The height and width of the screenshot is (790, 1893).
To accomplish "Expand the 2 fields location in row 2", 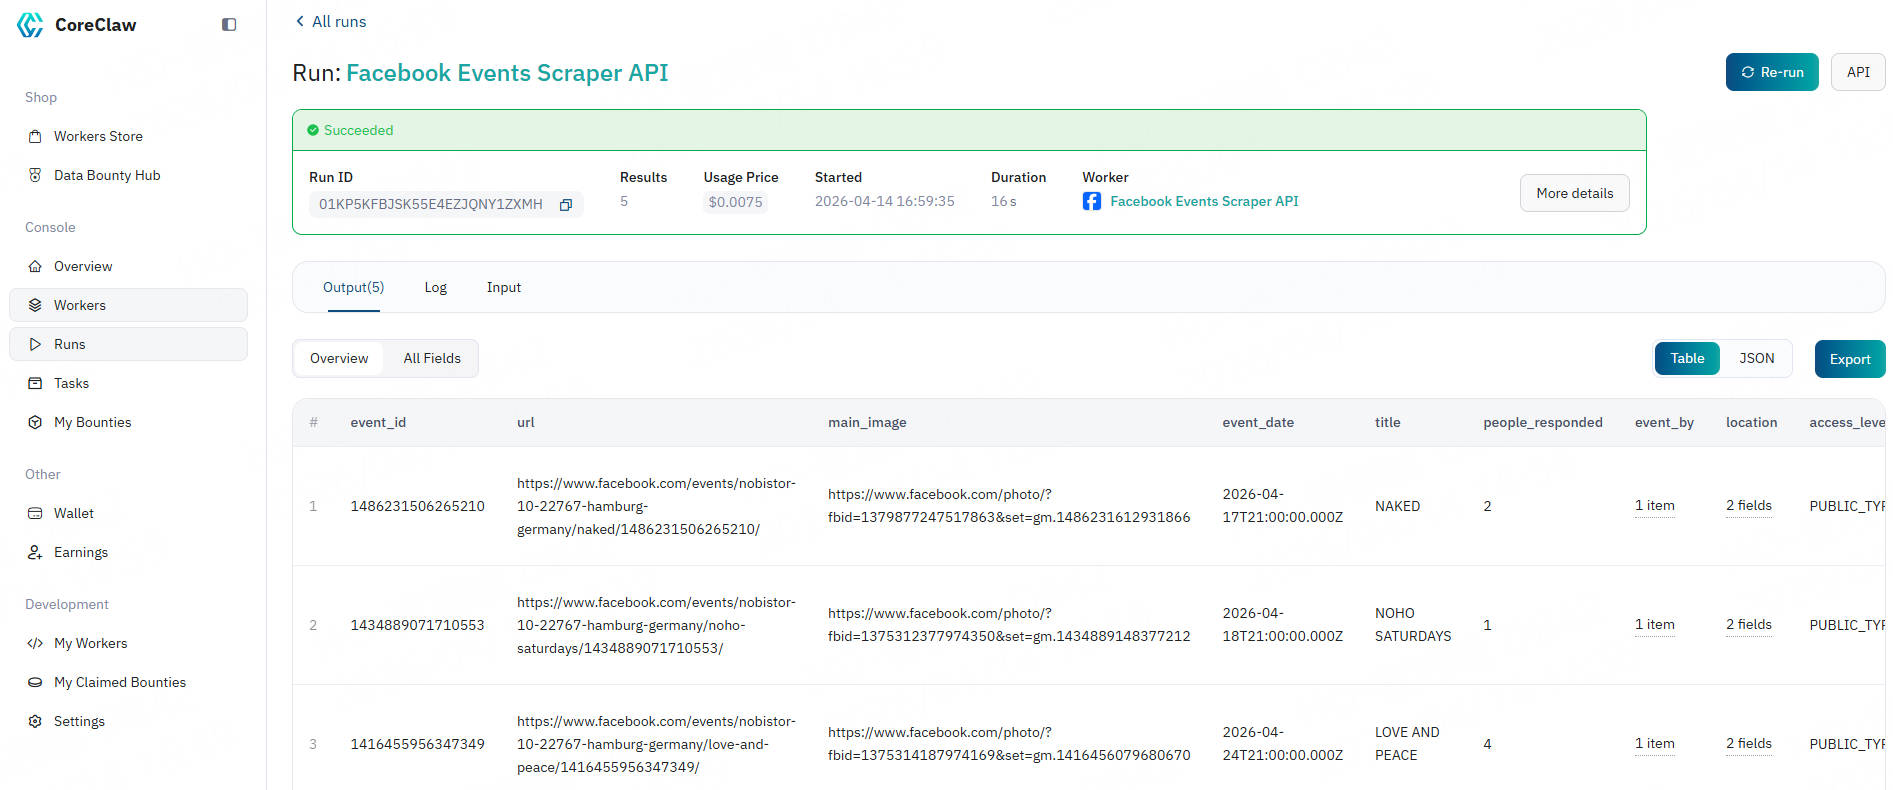I will click(1748, 625).
